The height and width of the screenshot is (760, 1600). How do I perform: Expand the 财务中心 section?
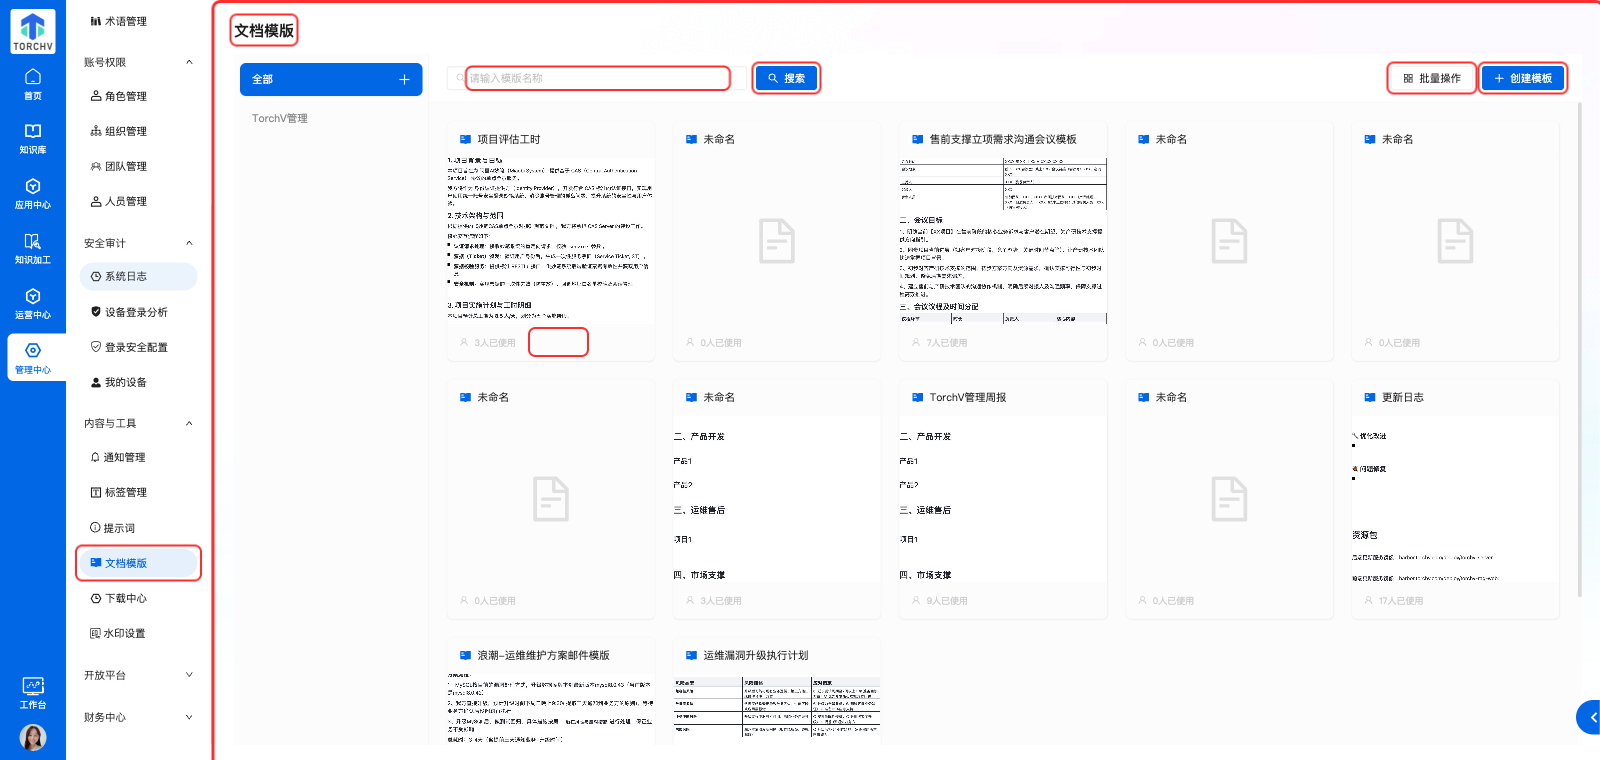pos(189,717)
